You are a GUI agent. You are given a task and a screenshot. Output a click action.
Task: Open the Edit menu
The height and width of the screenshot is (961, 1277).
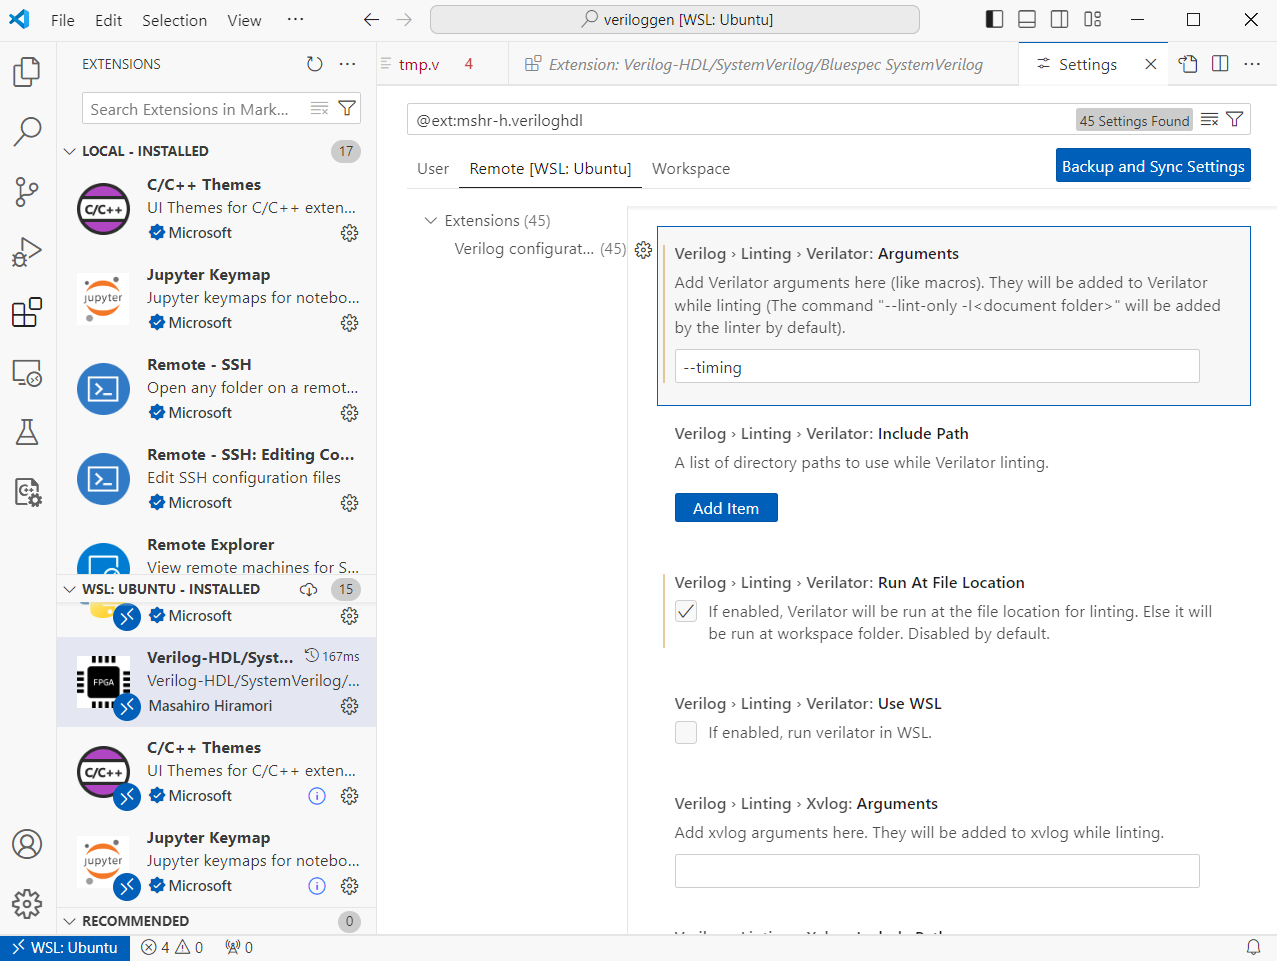pos(108,20)
